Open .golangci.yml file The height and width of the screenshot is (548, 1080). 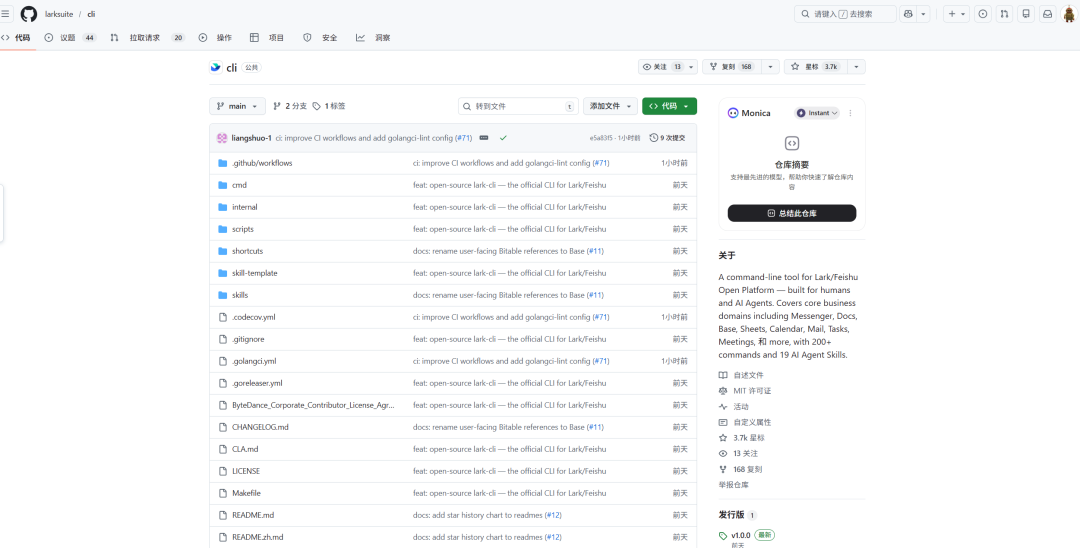[x=254, y=361]
